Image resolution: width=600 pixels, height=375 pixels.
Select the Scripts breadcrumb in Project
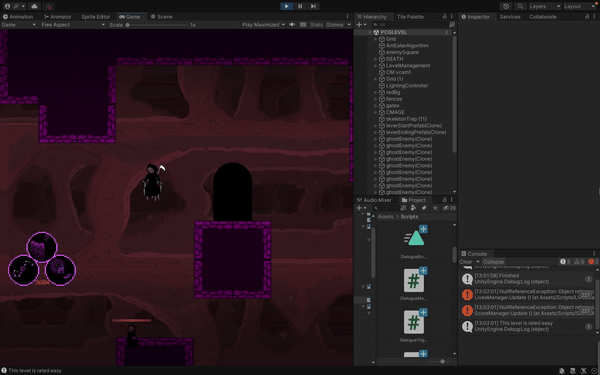pos(409,217)
